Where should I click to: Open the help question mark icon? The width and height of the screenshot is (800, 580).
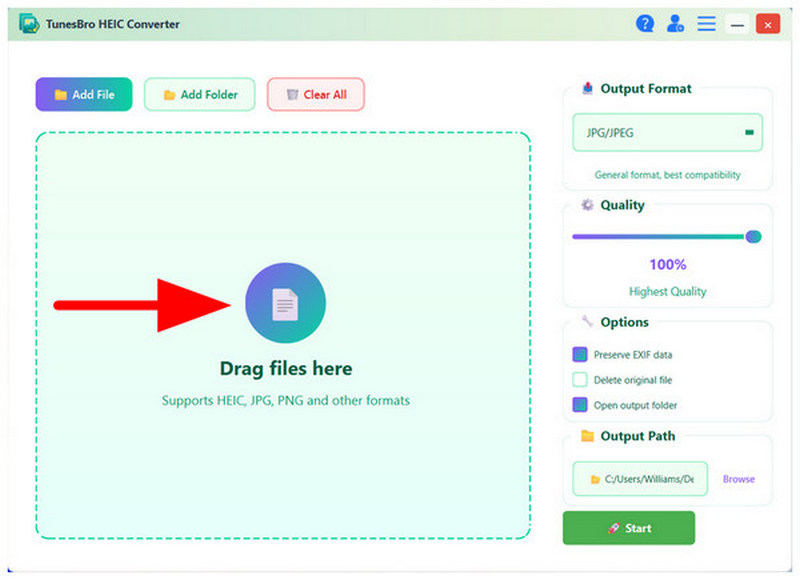point(645,23)
